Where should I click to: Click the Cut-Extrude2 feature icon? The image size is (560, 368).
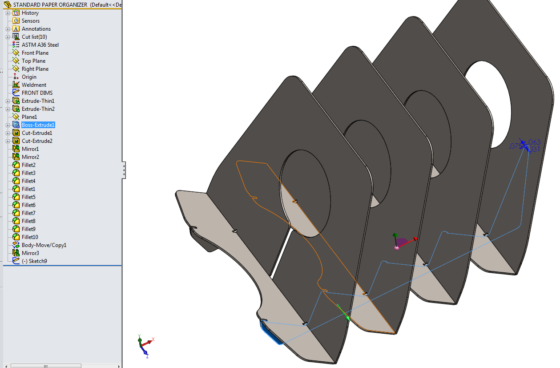pyautogui.click(x=16, y=141)
